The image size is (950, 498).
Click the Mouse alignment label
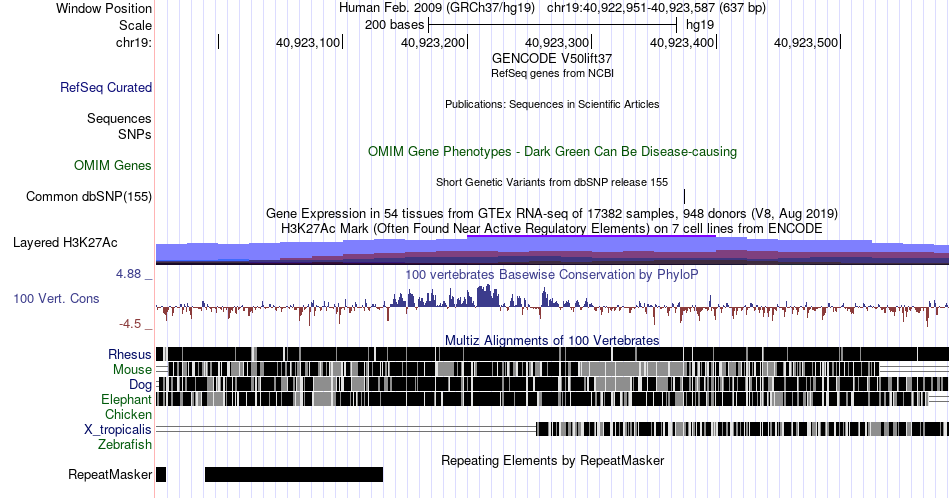pyautogui.click(x=132, y=370)
